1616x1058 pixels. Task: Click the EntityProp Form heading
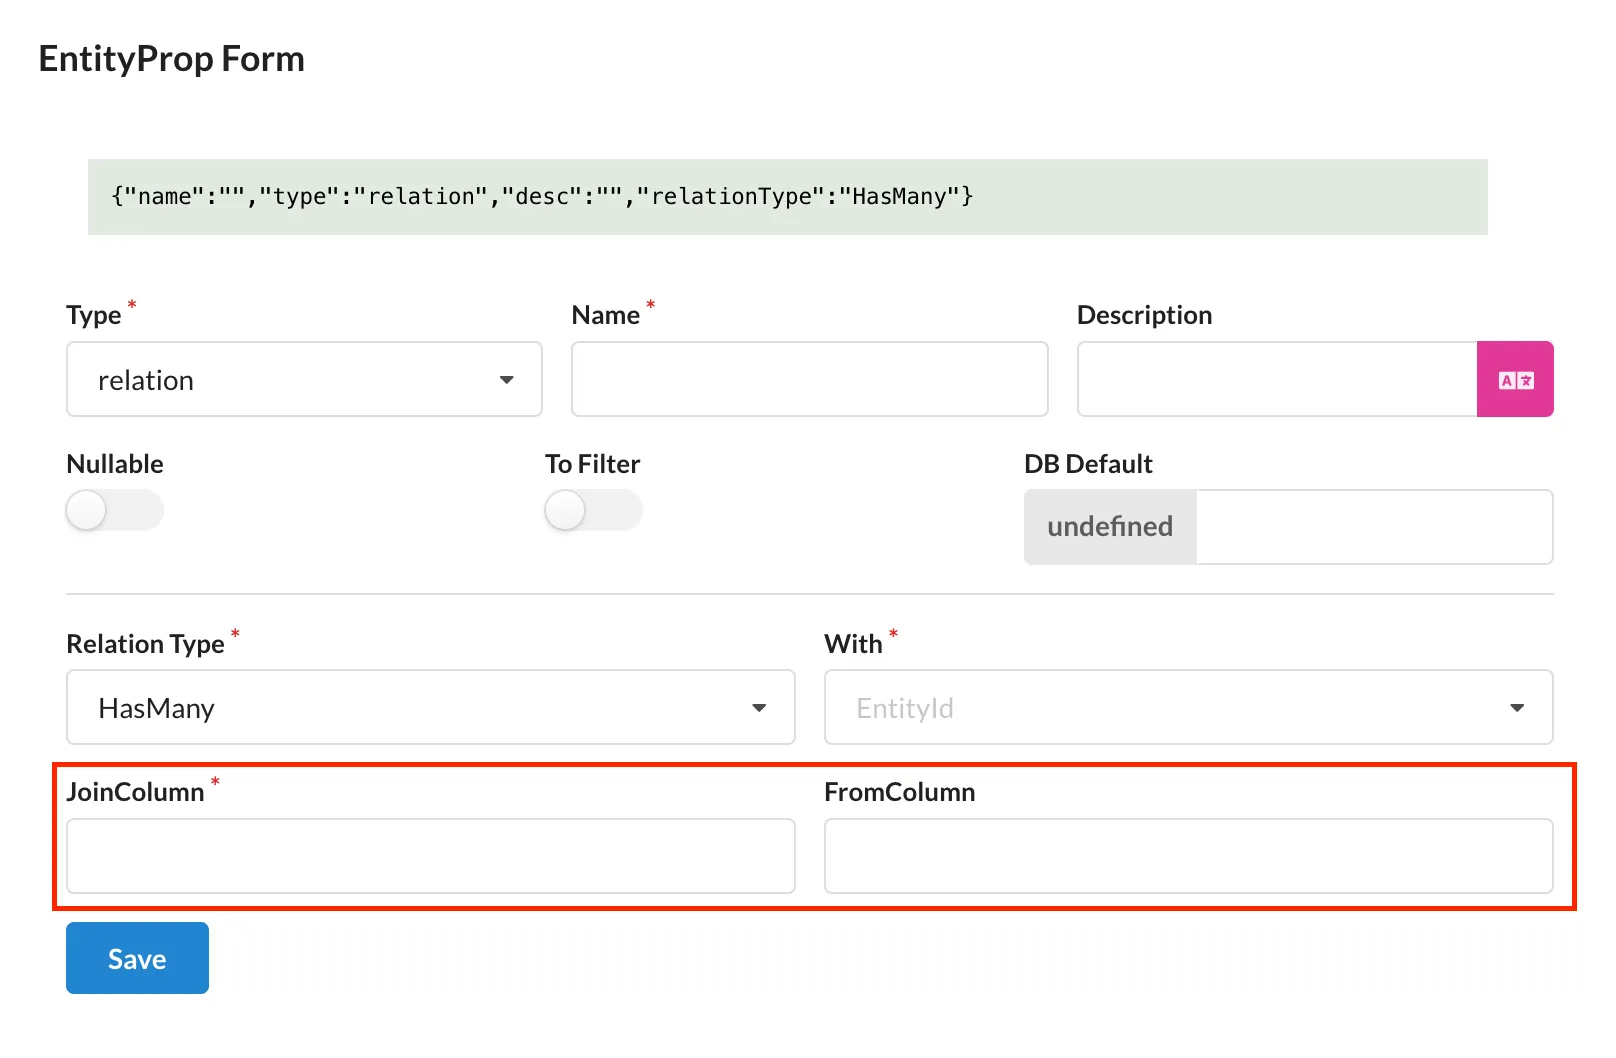[x=171, y=59]
